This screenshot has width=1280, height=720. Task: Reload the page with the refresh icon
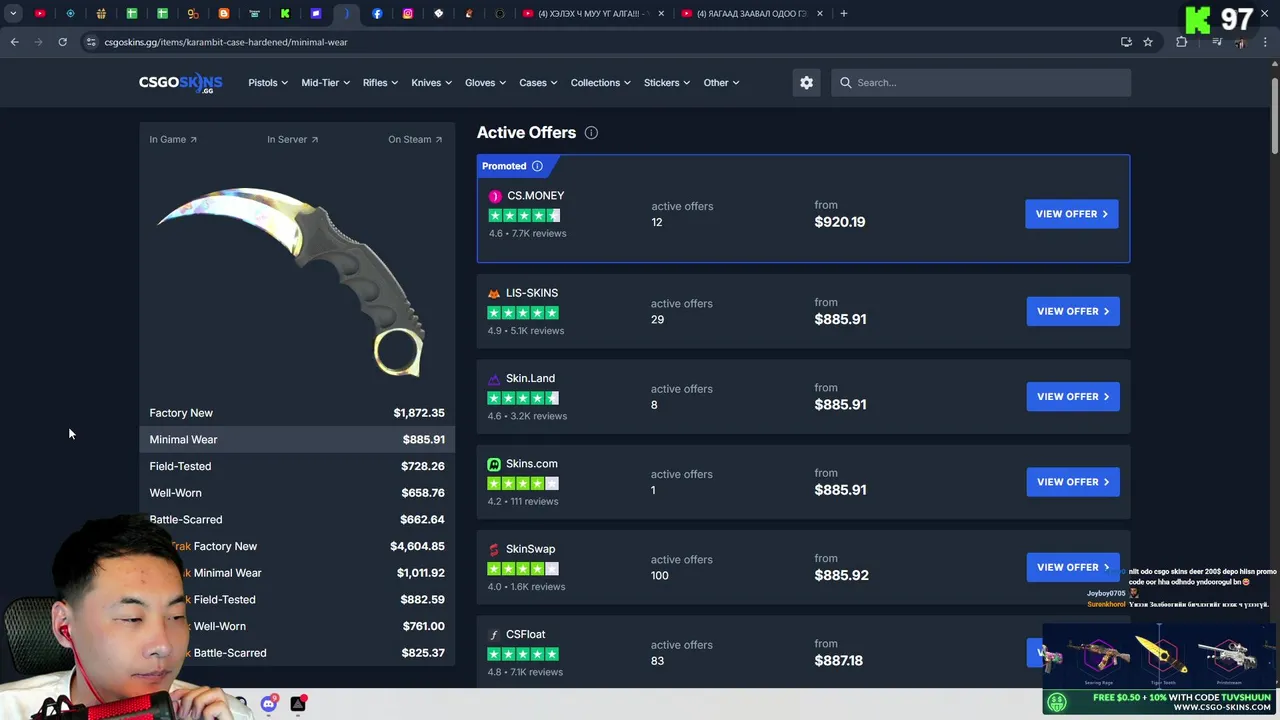pyautogui.click(x=62, y=42)
